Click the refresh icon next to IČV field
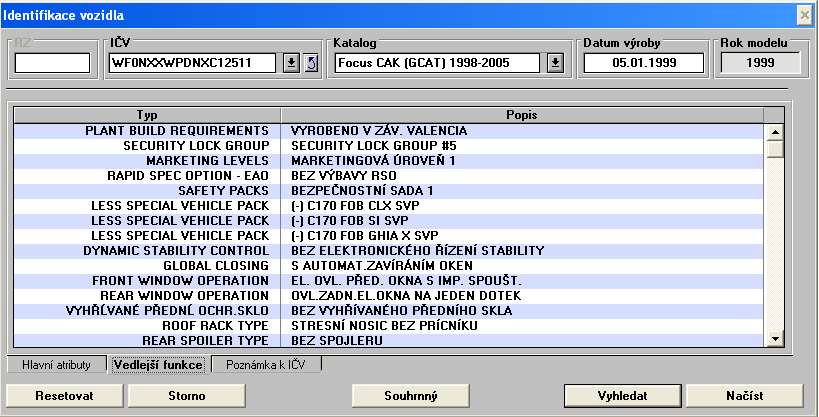This screenshot has height=417, width=819. click(310, 64)
